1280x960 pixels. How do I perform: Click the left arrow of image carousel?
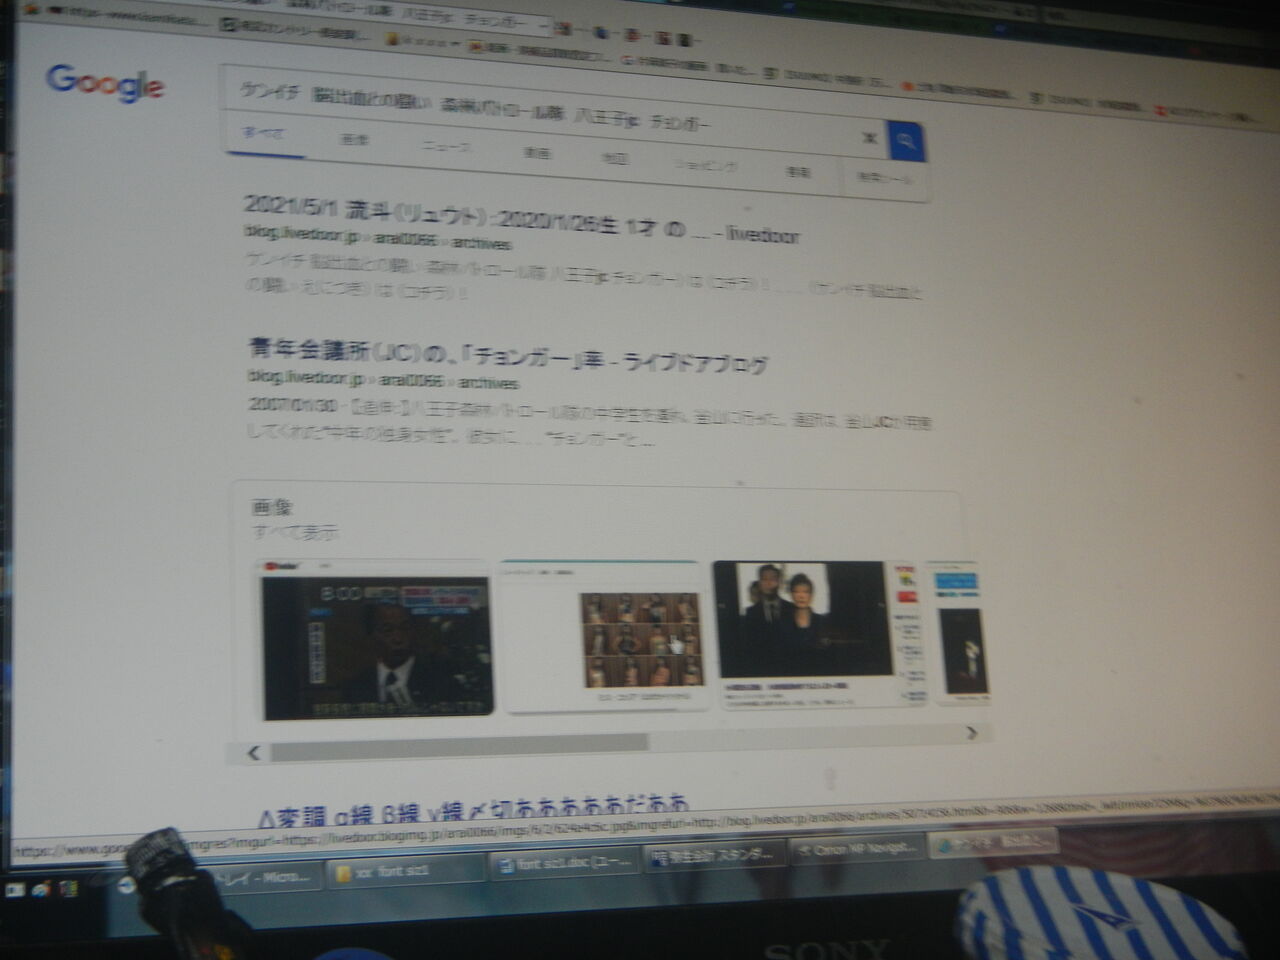coord(254,752)
